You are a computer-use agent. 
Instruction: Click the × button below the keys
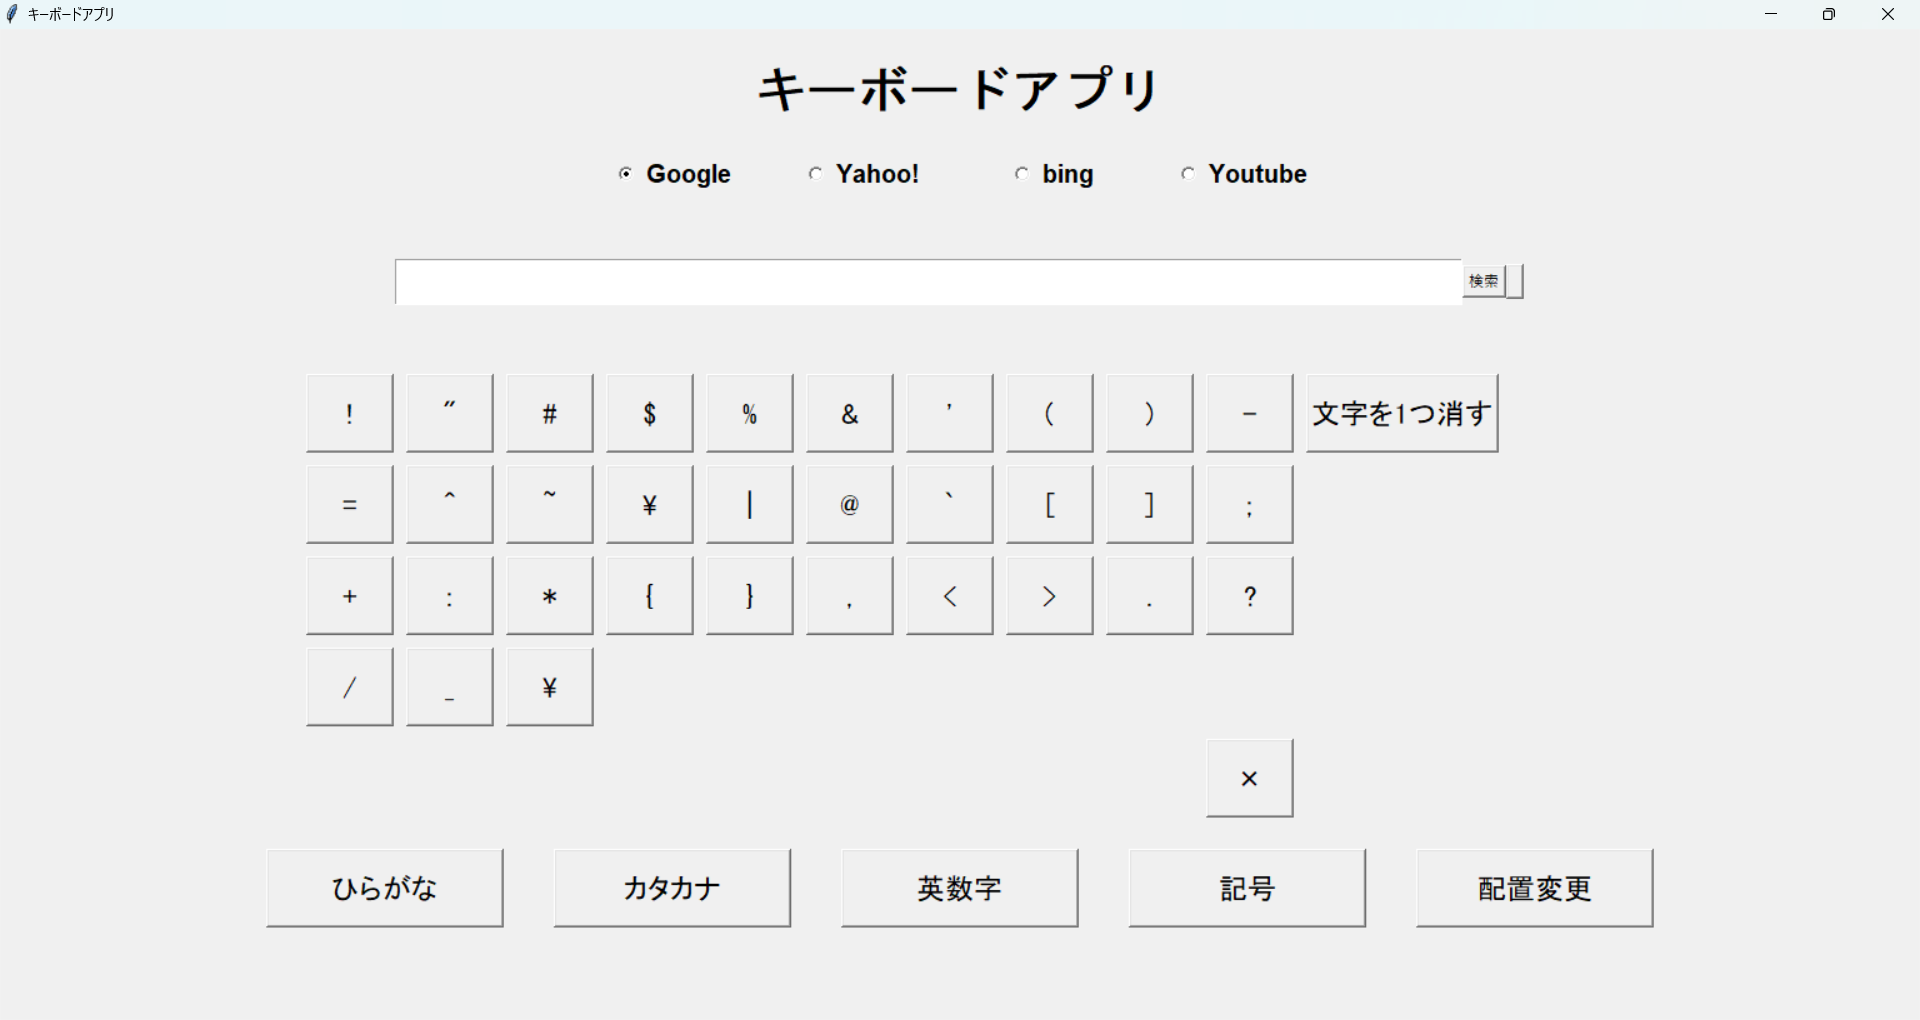pyautogui.click(x=1249, y=778)
